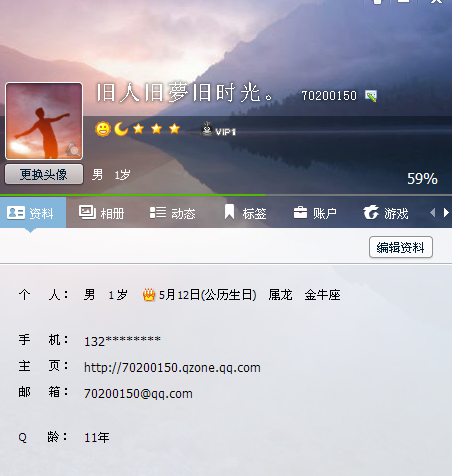
Task: Click the first star level icon
Action: point(139,128)
